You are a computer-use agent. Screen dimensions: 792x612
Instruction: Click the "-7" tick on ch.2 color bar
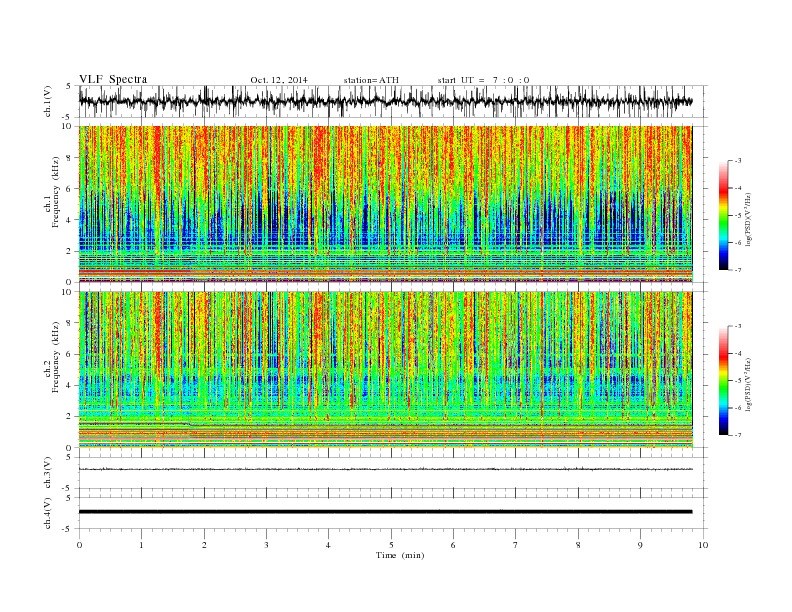[x=738, y=435]
